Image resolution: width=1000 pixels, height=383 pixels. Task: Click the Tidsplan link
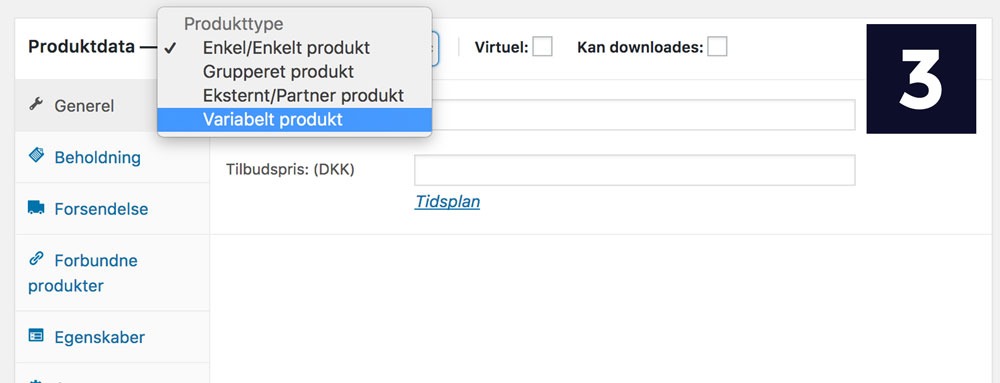pos(447,202)
